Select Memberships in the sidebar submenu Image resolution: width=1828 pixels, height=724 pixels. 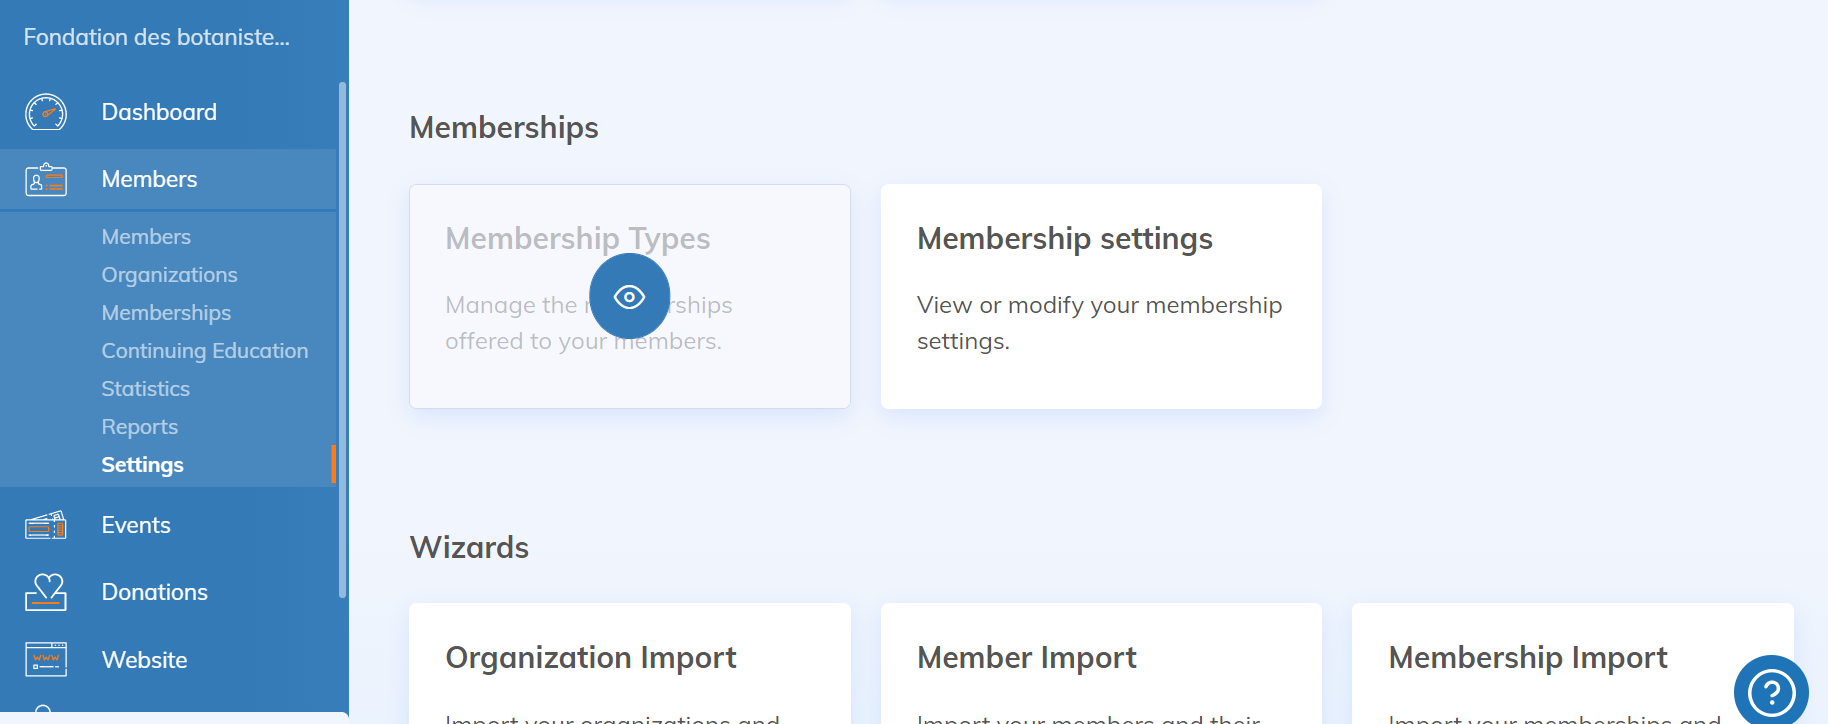point(166,313)
